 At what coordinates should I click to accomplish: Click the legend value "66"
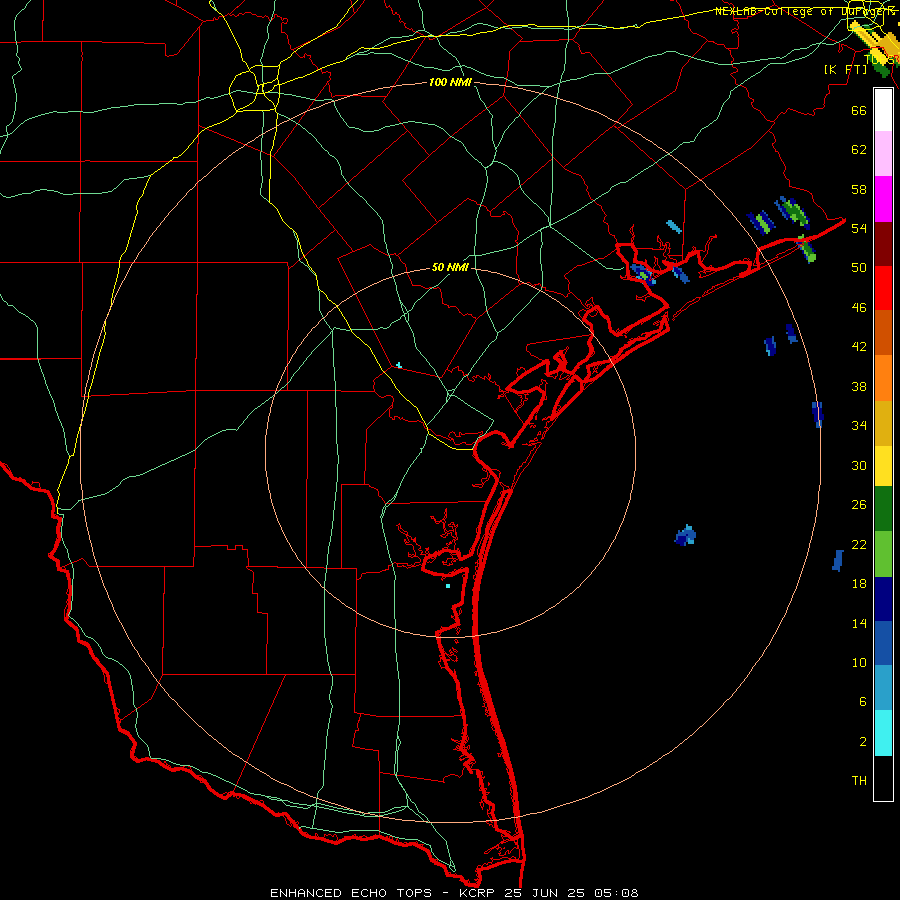(x=859, y=110)
